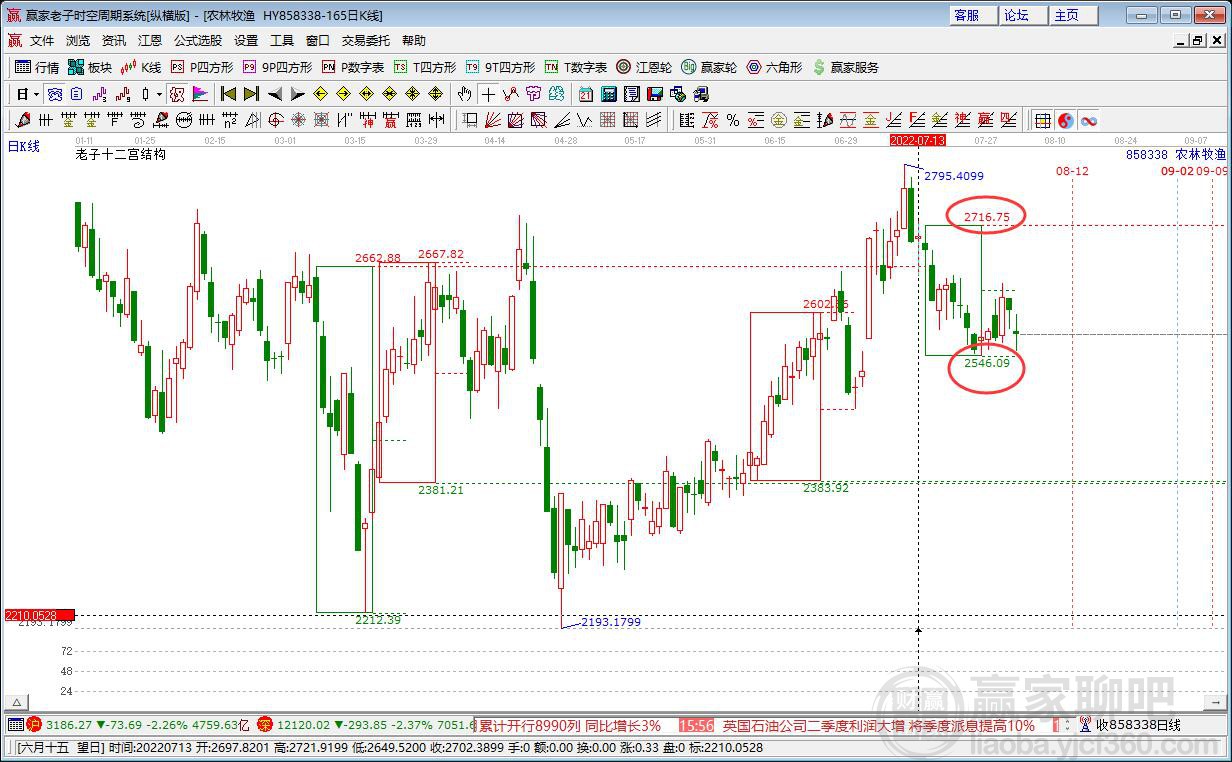The width and height of the screenshot is (1232, 762).
Task: Expand the candlestick style dropdown arrow
Action: click(x=159, y=94)
